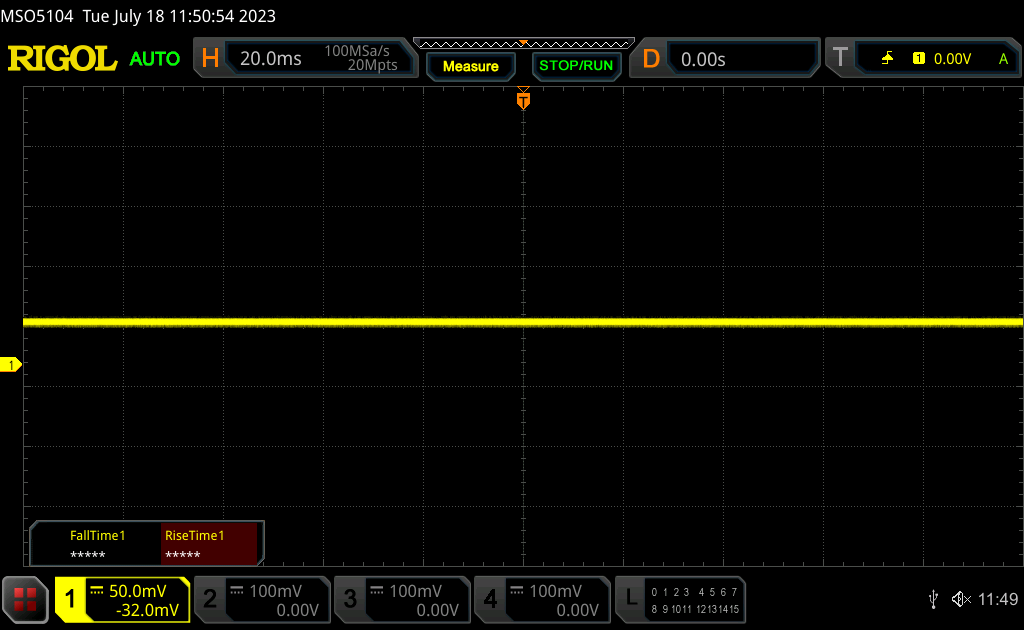Open channel 3 100mV scale setting
Screen dimensions: 1024x630
[x=415, y=591]
